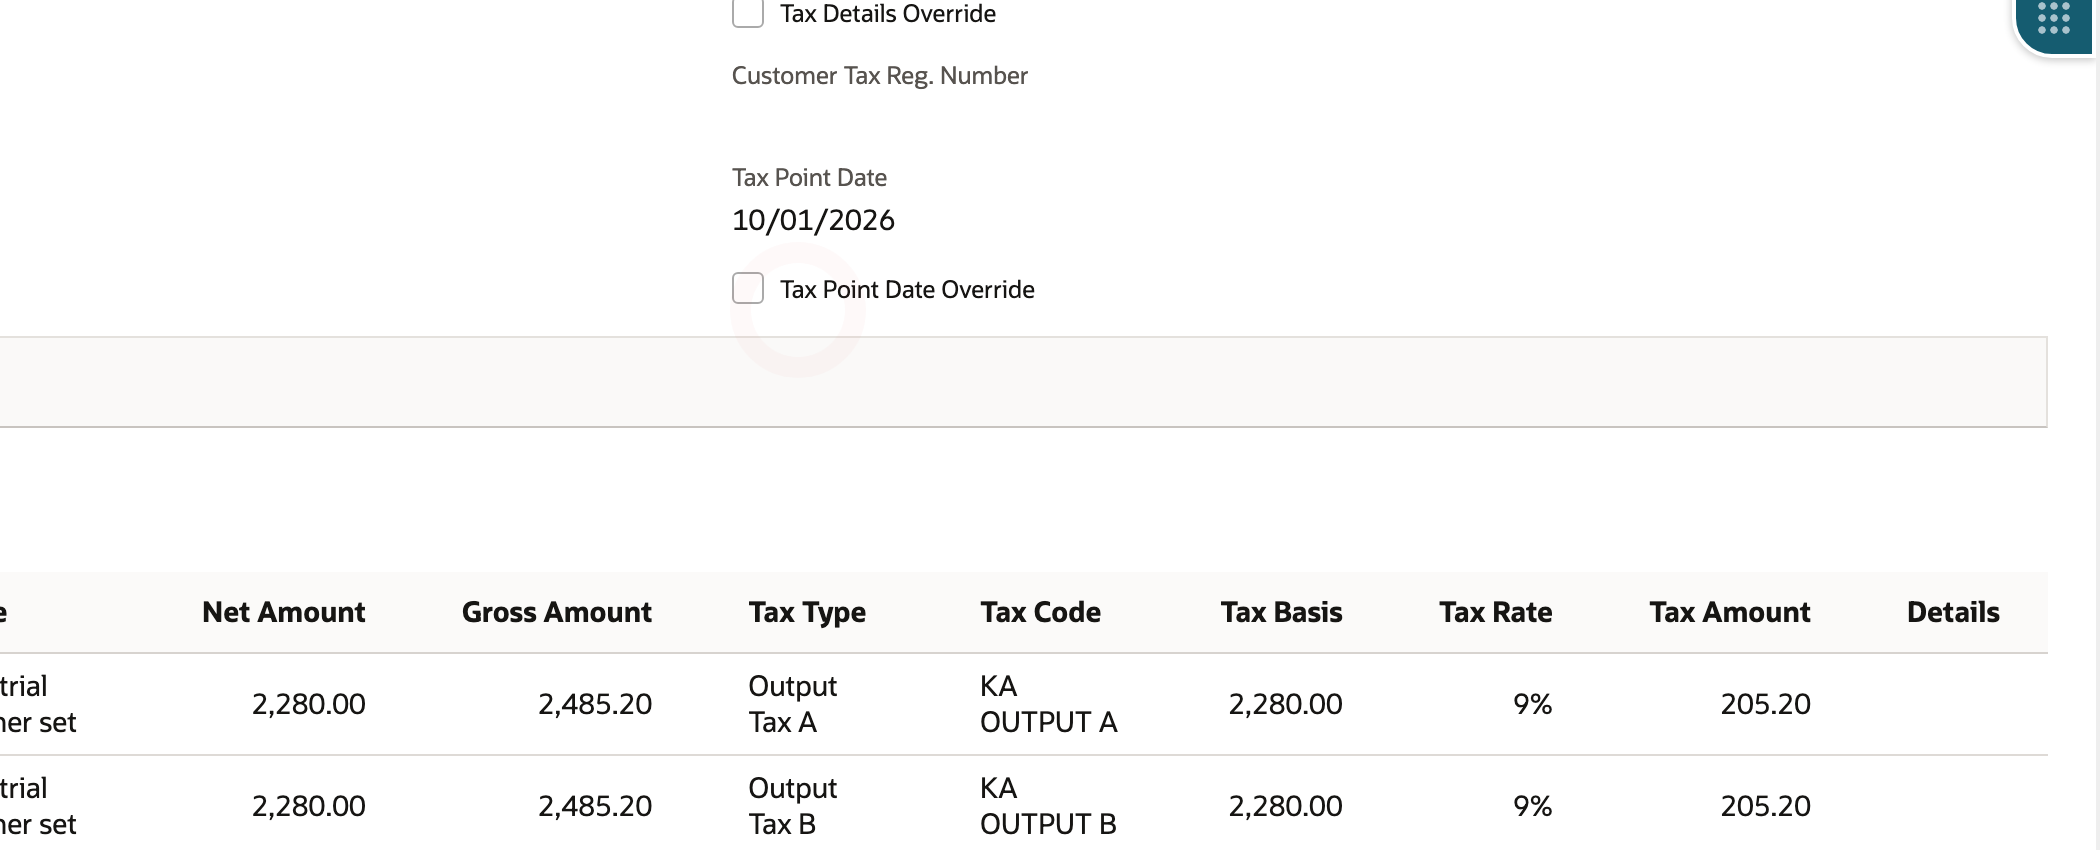Click the 9% tax rate in Output Tax B row
The height and width of the screenshot is (850, 2100).
pos(1532,806)
